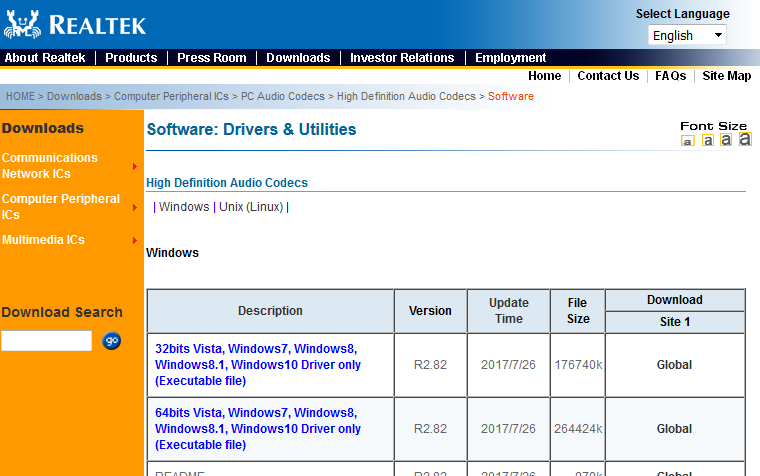Open 64bits Vista Windows driver link
760x476 pixels.
[x=257, y=428]
